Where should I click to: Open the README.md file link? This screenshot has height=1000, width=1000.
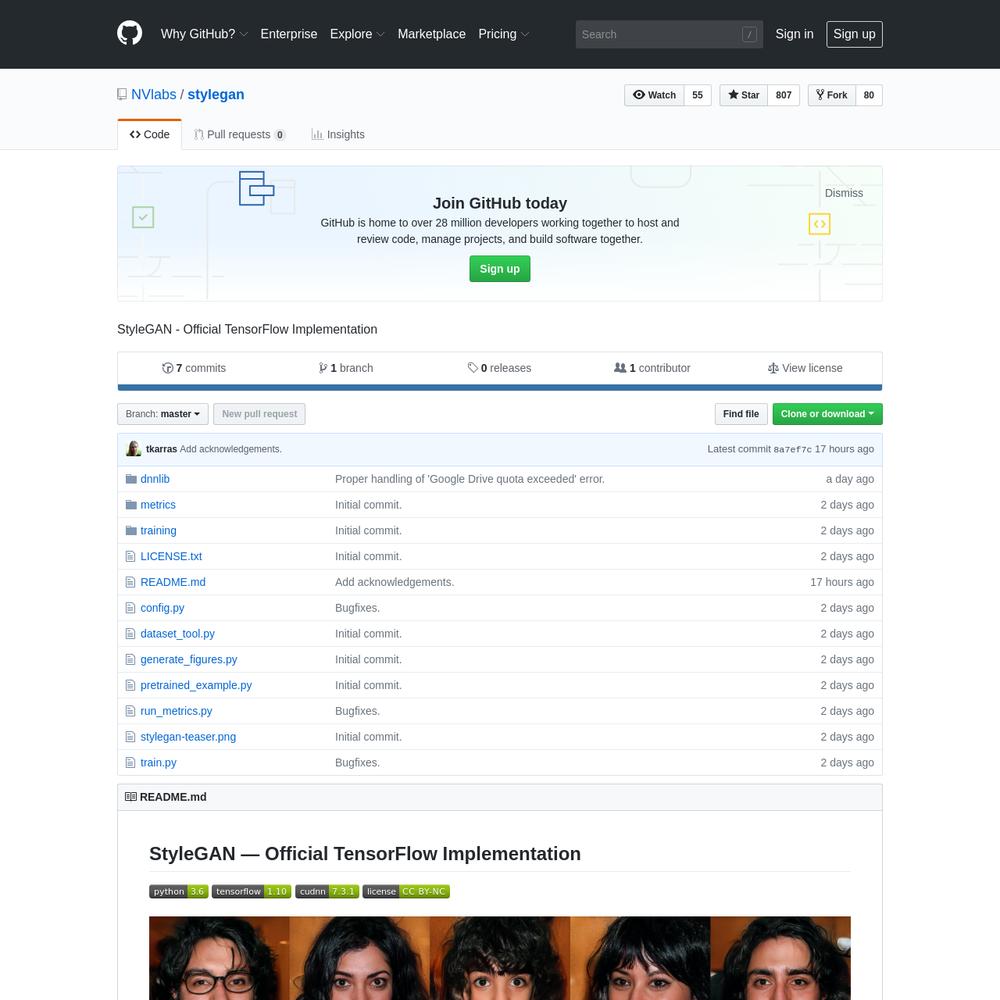tap(173, 582)
